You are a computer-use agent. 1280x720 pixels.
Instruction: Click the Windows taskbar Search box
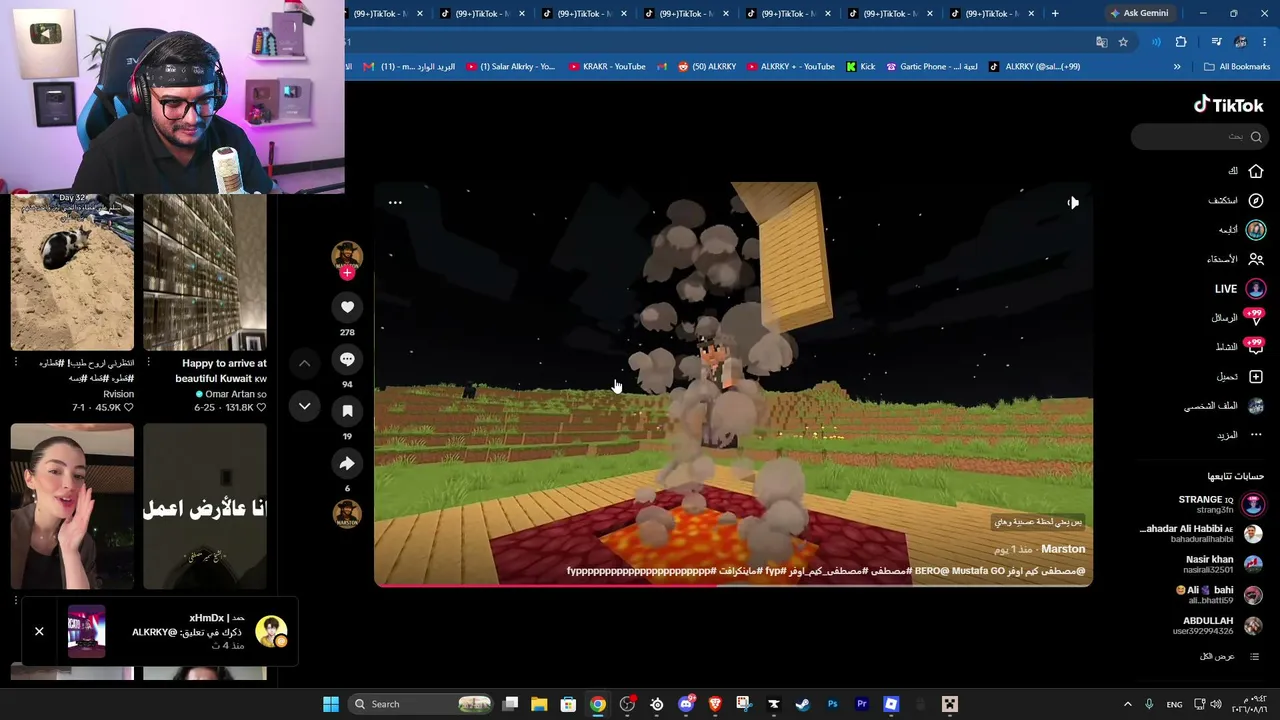423,704
